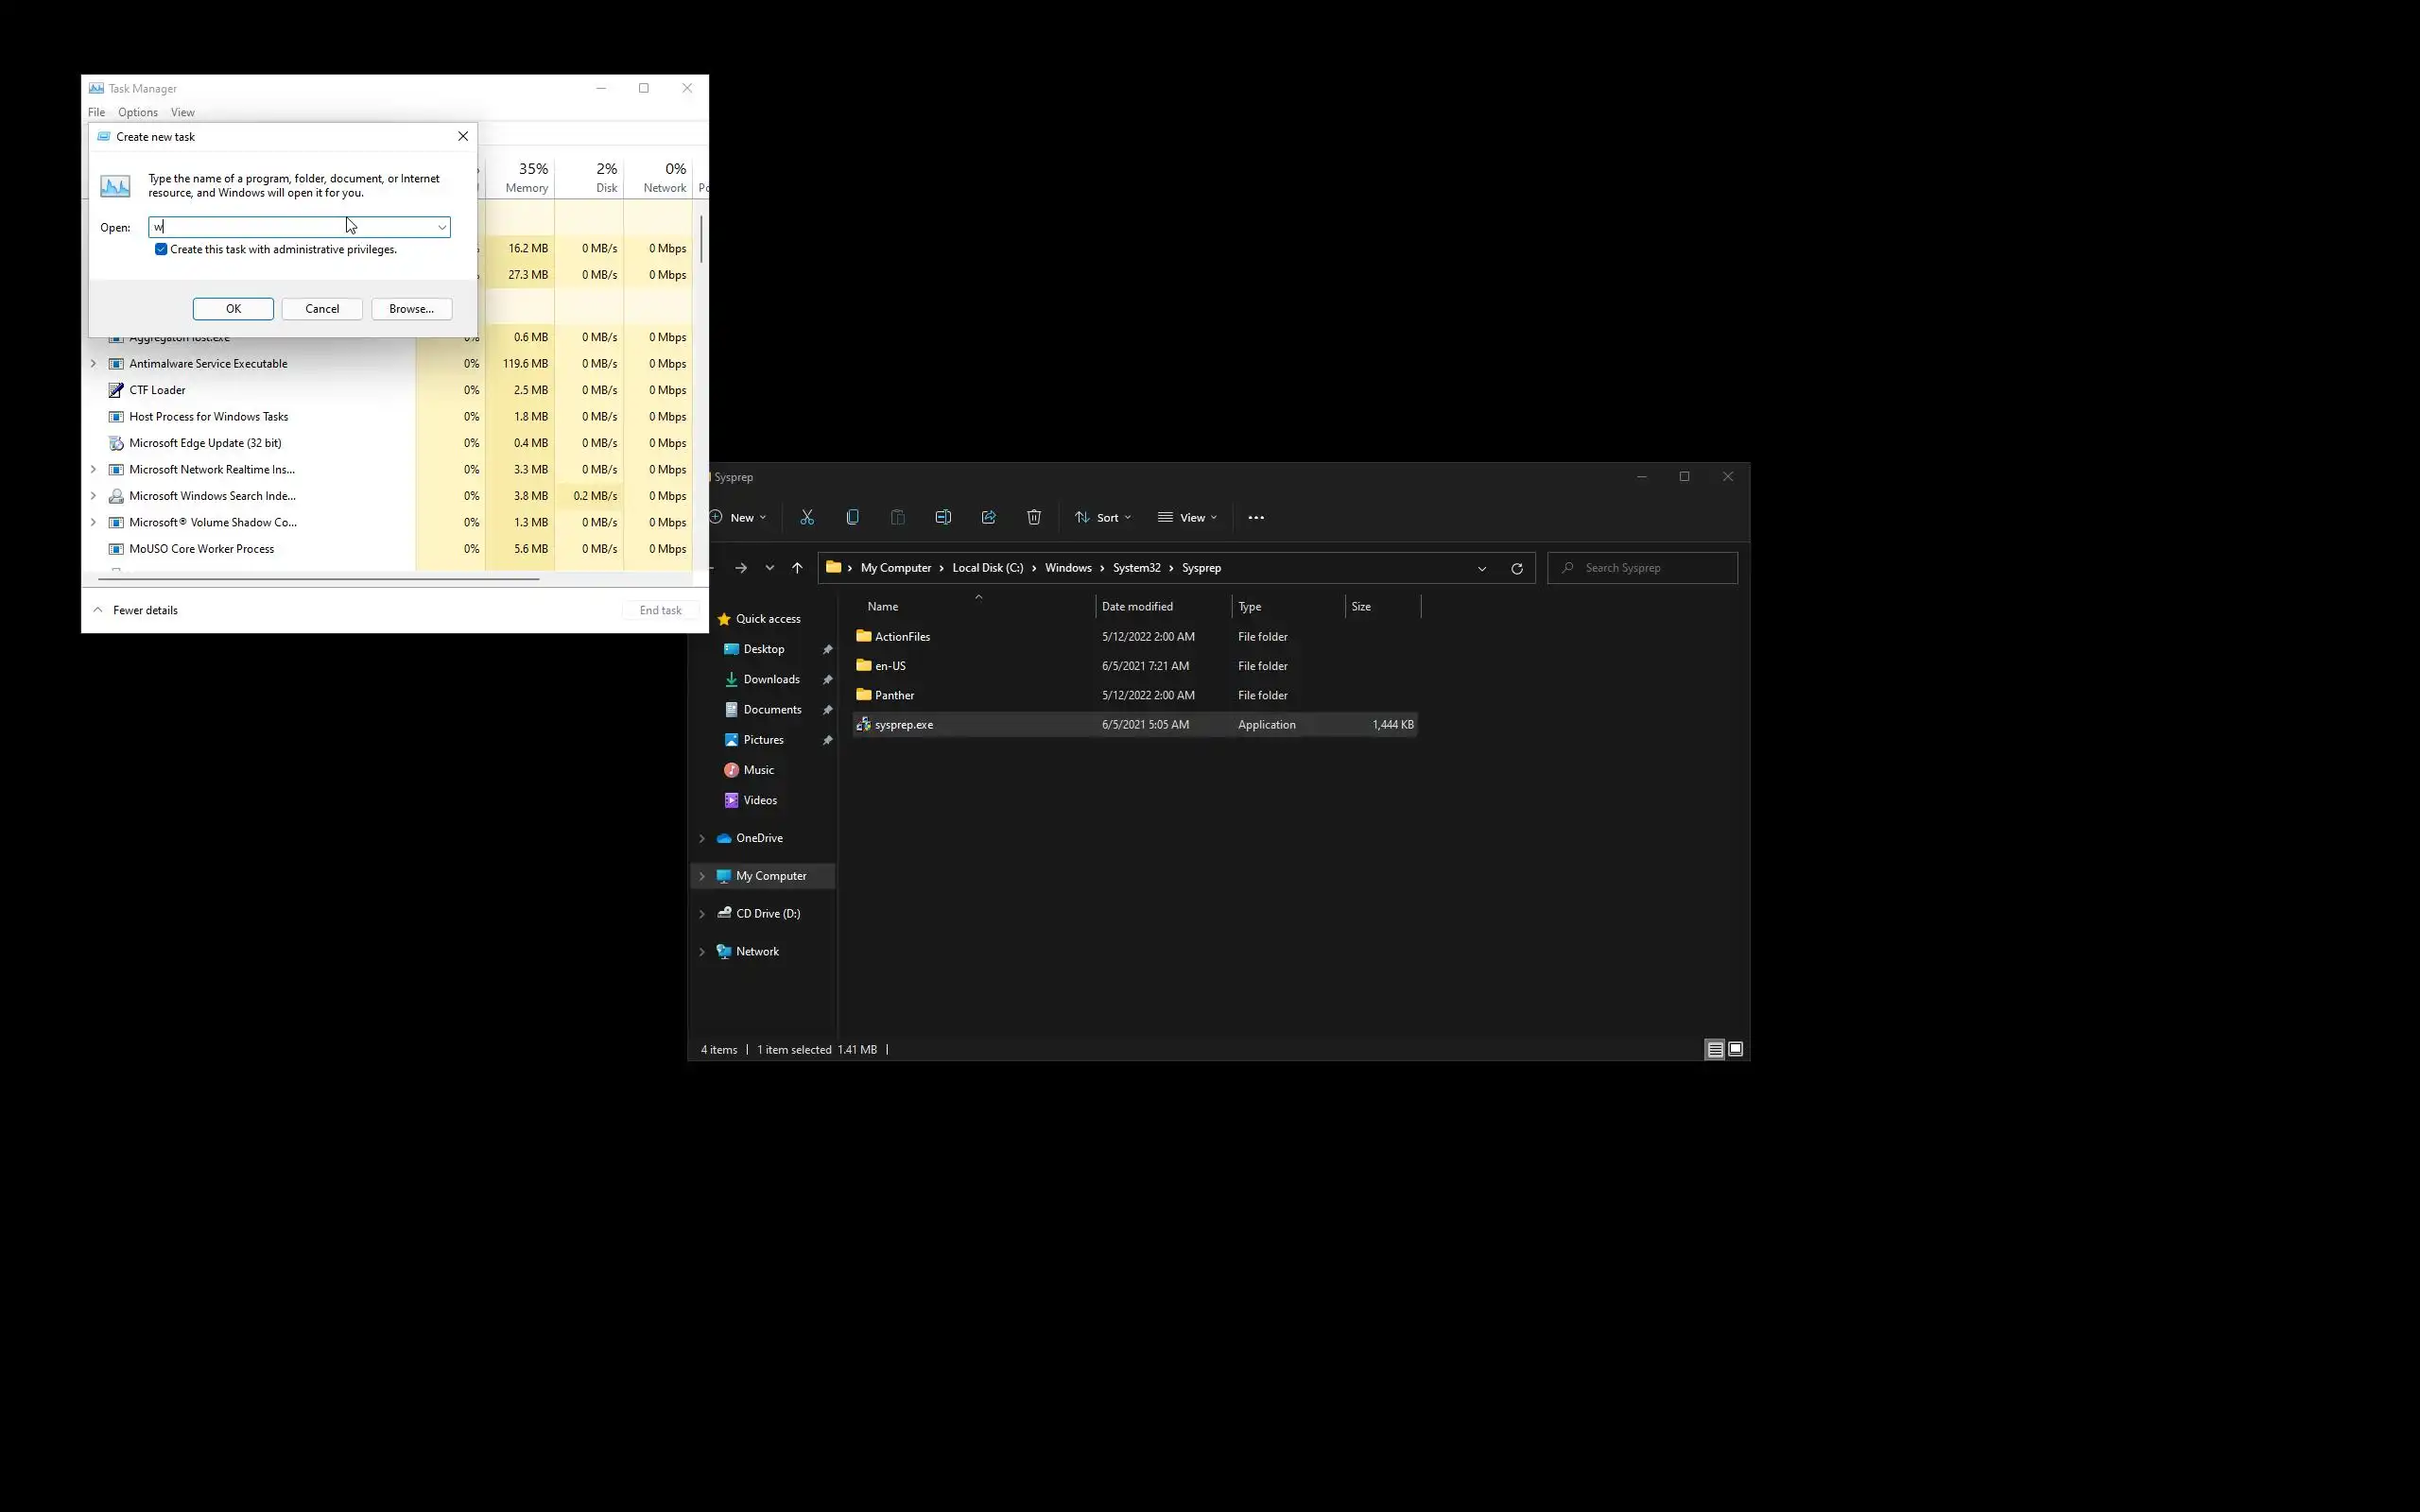The image size is (2420, 1512).
Task: Uncheck administrative privileges checkbox
Action: pyautogui.click(x=161, y=249)
